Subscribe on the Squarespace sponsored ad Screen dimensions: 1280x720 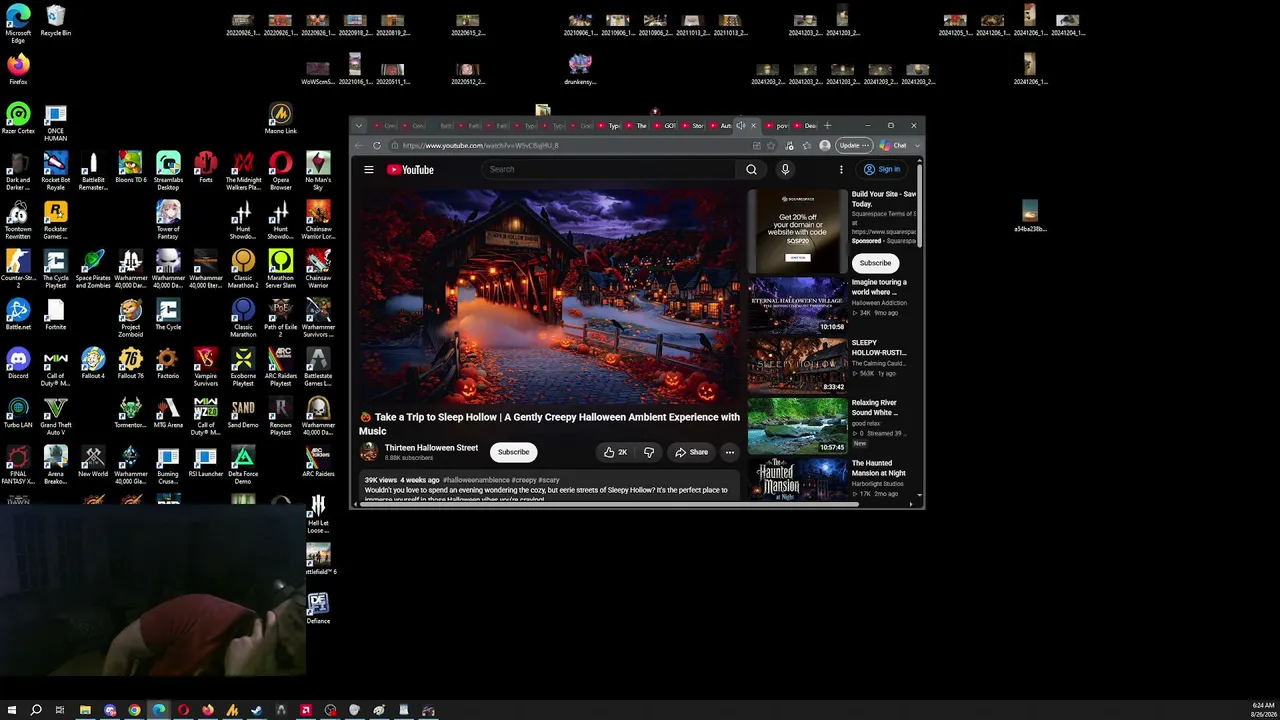(875, 263)
